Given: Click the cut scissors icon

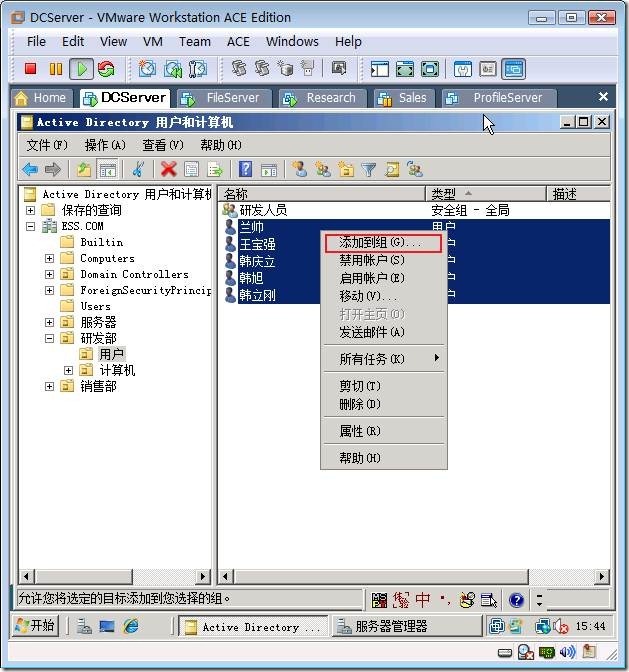Looking at the screenshot, I should click(x=138, y=169).
